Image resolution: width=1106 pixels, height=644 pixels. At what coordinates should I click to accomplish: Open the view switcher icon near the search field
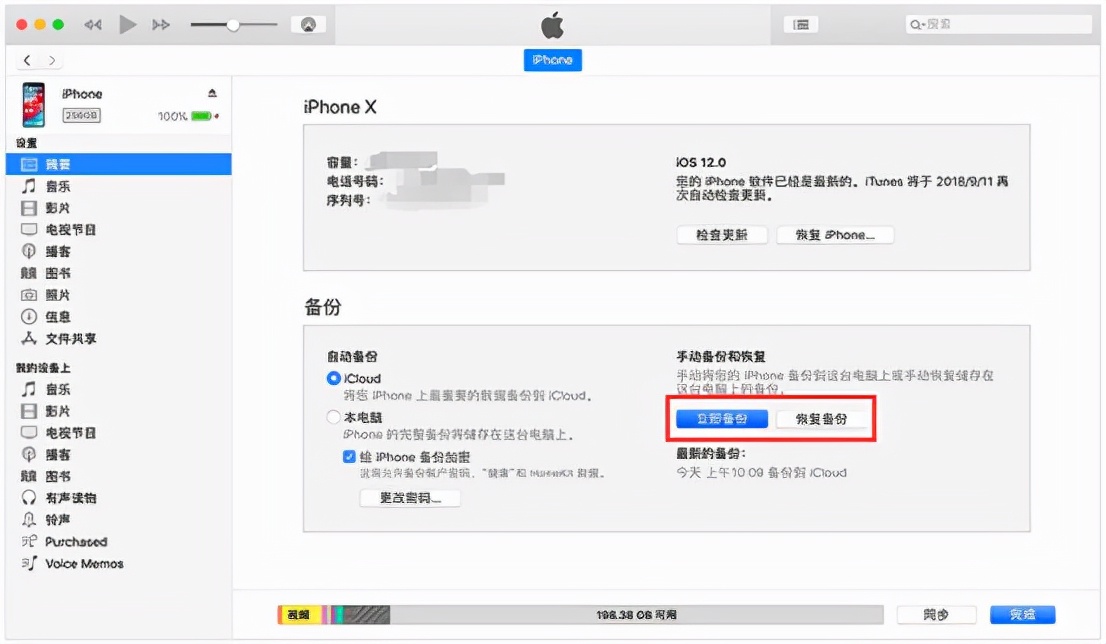(801, 23)
